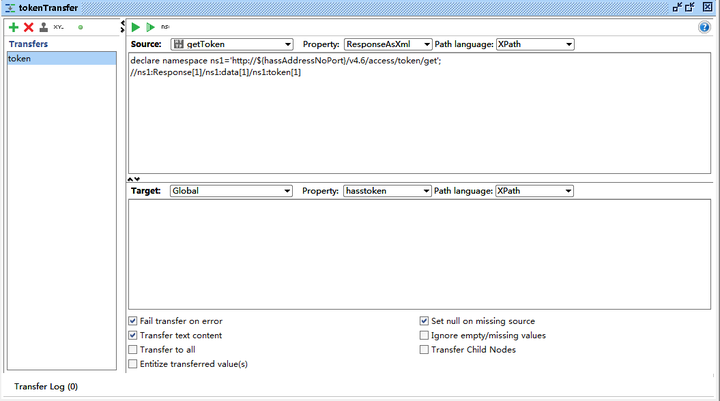Open the source Property dropdown ResponseAsXml
Screen dimensions: 720x401
click(x=388, y=44)
